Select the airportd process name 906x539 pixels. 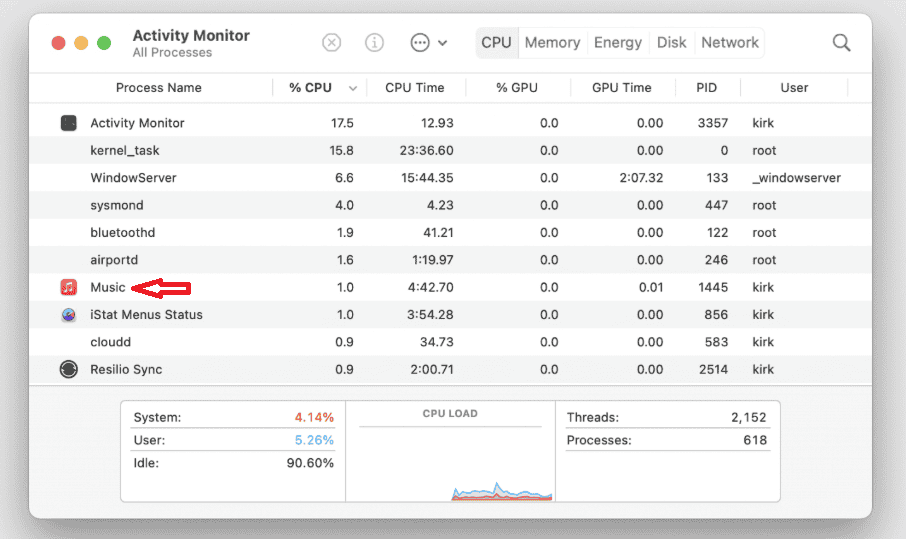pyautogui.click(x=114, y=260)
